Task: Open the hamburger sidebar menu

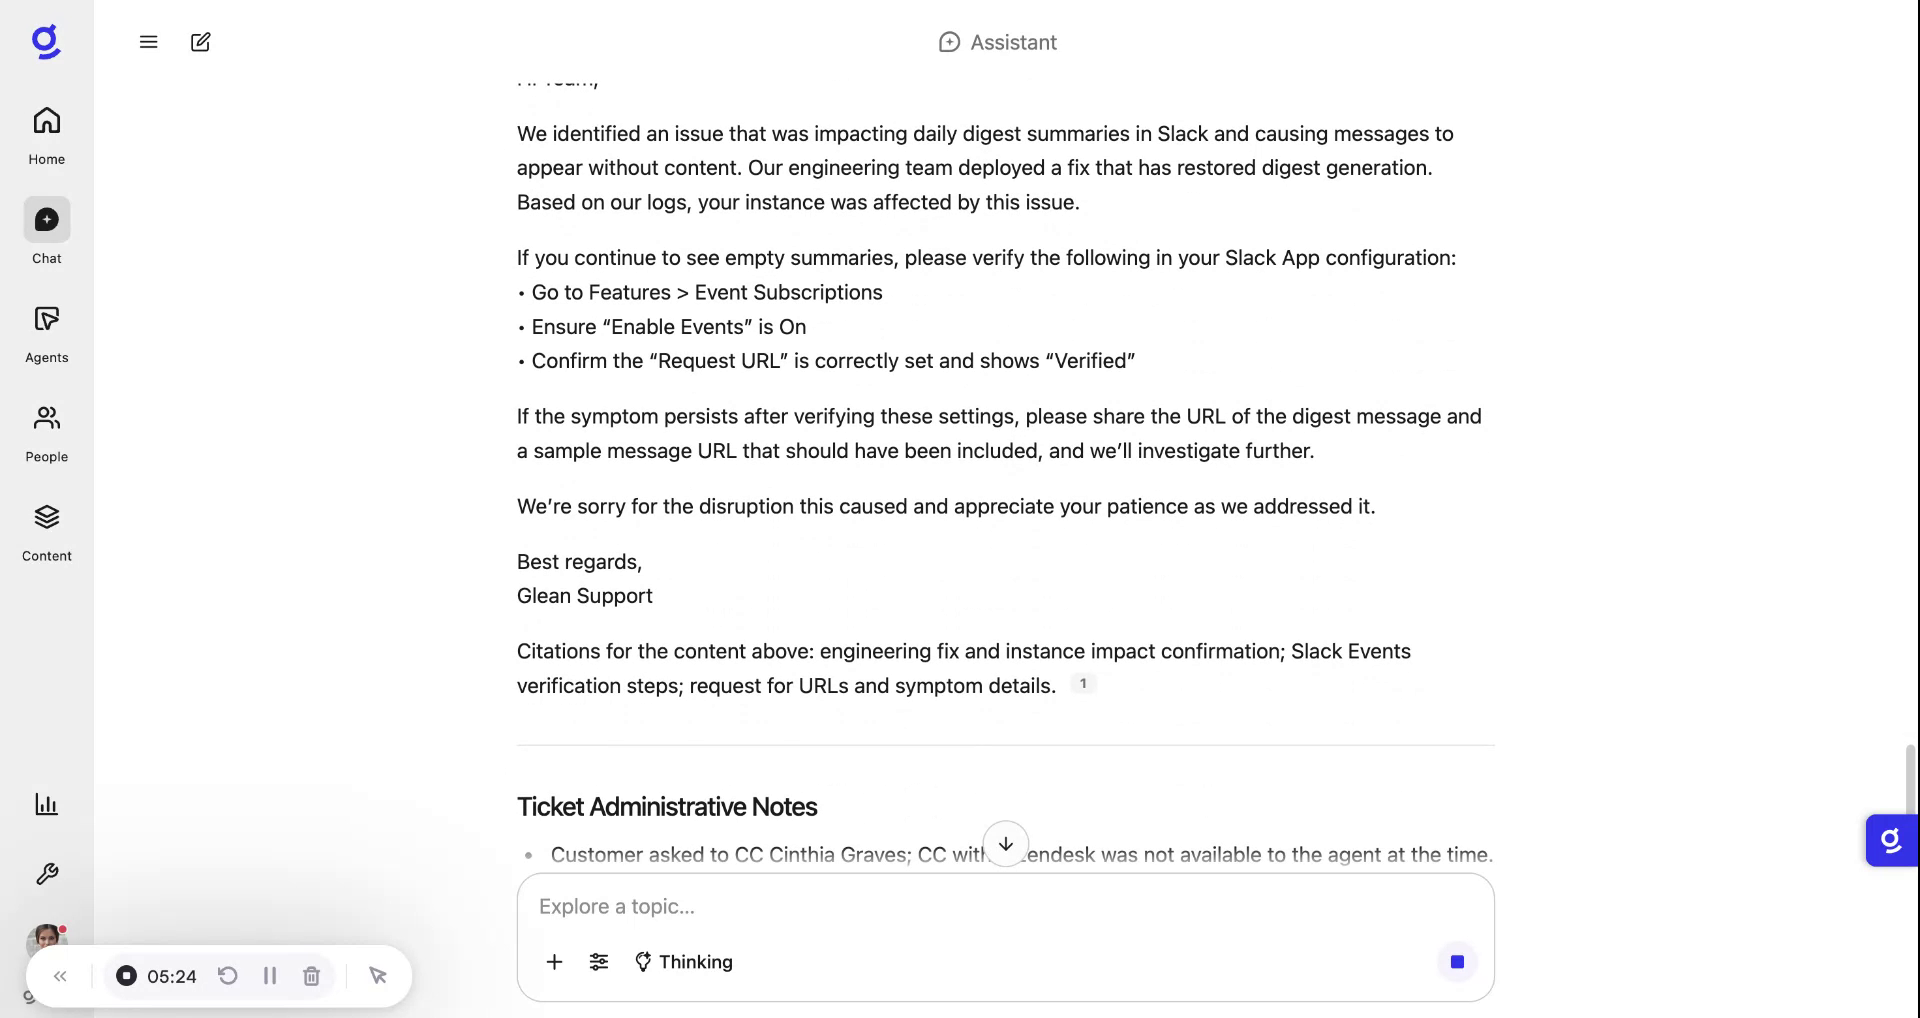Action: [149, 42]
